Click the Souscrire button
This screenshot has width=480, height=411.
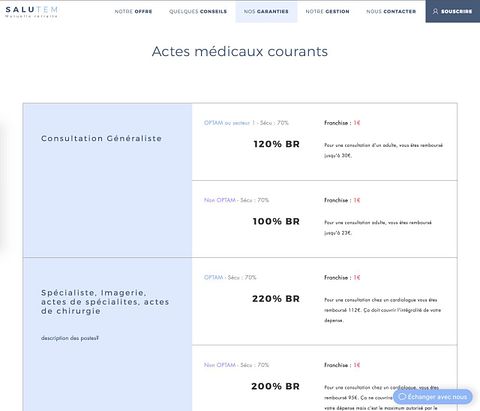point(453,11)
